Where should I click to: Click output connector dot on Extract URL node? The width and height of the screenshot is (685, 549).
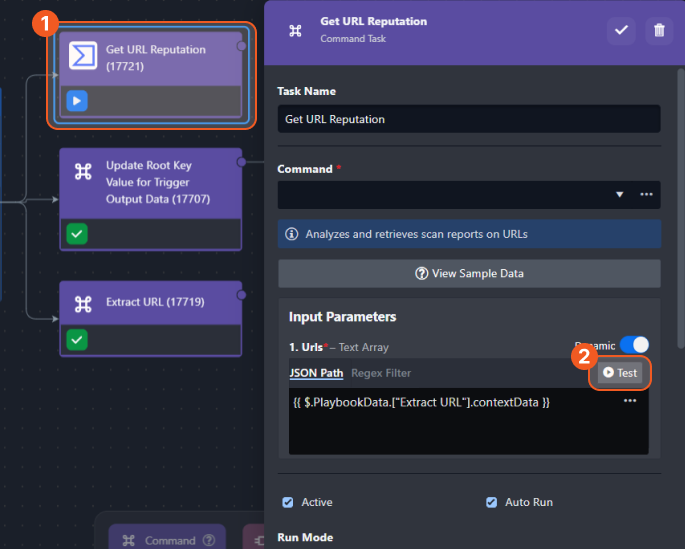241,295
